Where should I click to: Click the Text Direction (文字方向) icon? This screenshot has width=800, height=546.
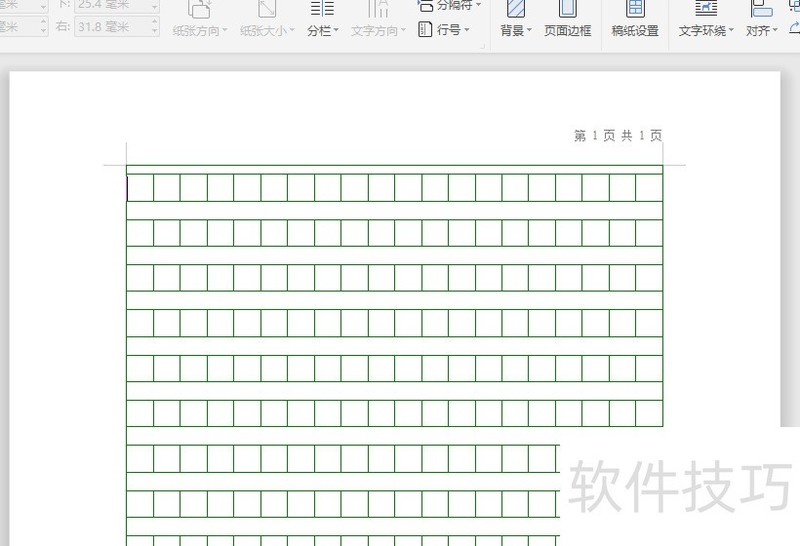379,9
